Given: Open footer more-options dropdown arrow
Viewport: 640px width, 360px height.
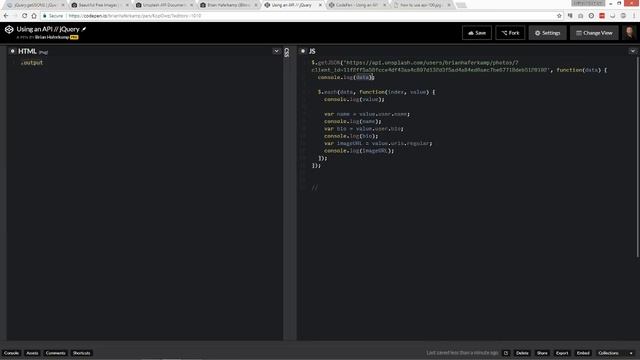Looking at the screenshot, I should pos(631,353).
